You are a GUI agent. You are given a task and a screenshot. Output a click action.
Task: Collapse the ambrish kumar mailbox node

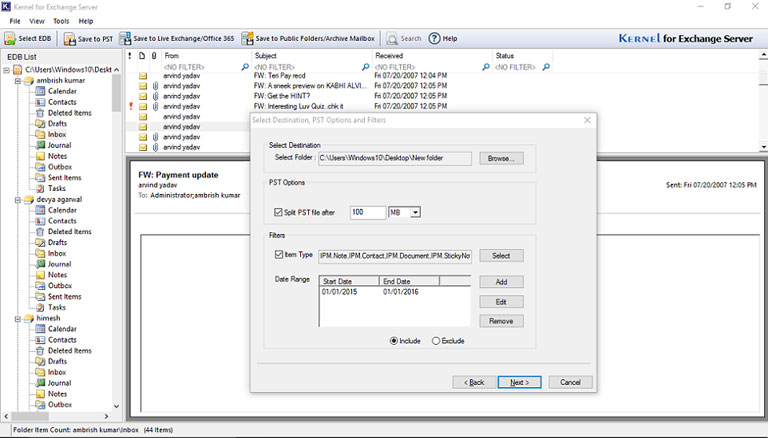pyautogui.click(x=18, y=81)
